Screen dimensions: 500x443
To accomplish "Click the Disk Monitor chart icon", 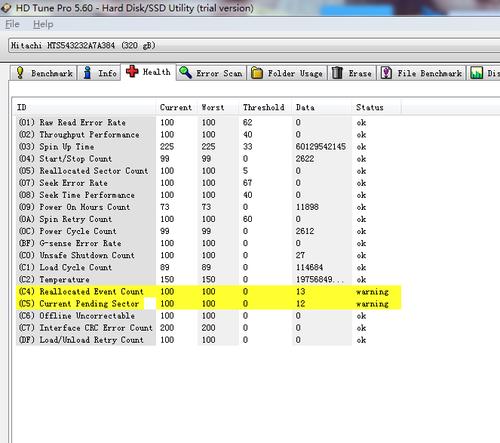I will (476, 73).
